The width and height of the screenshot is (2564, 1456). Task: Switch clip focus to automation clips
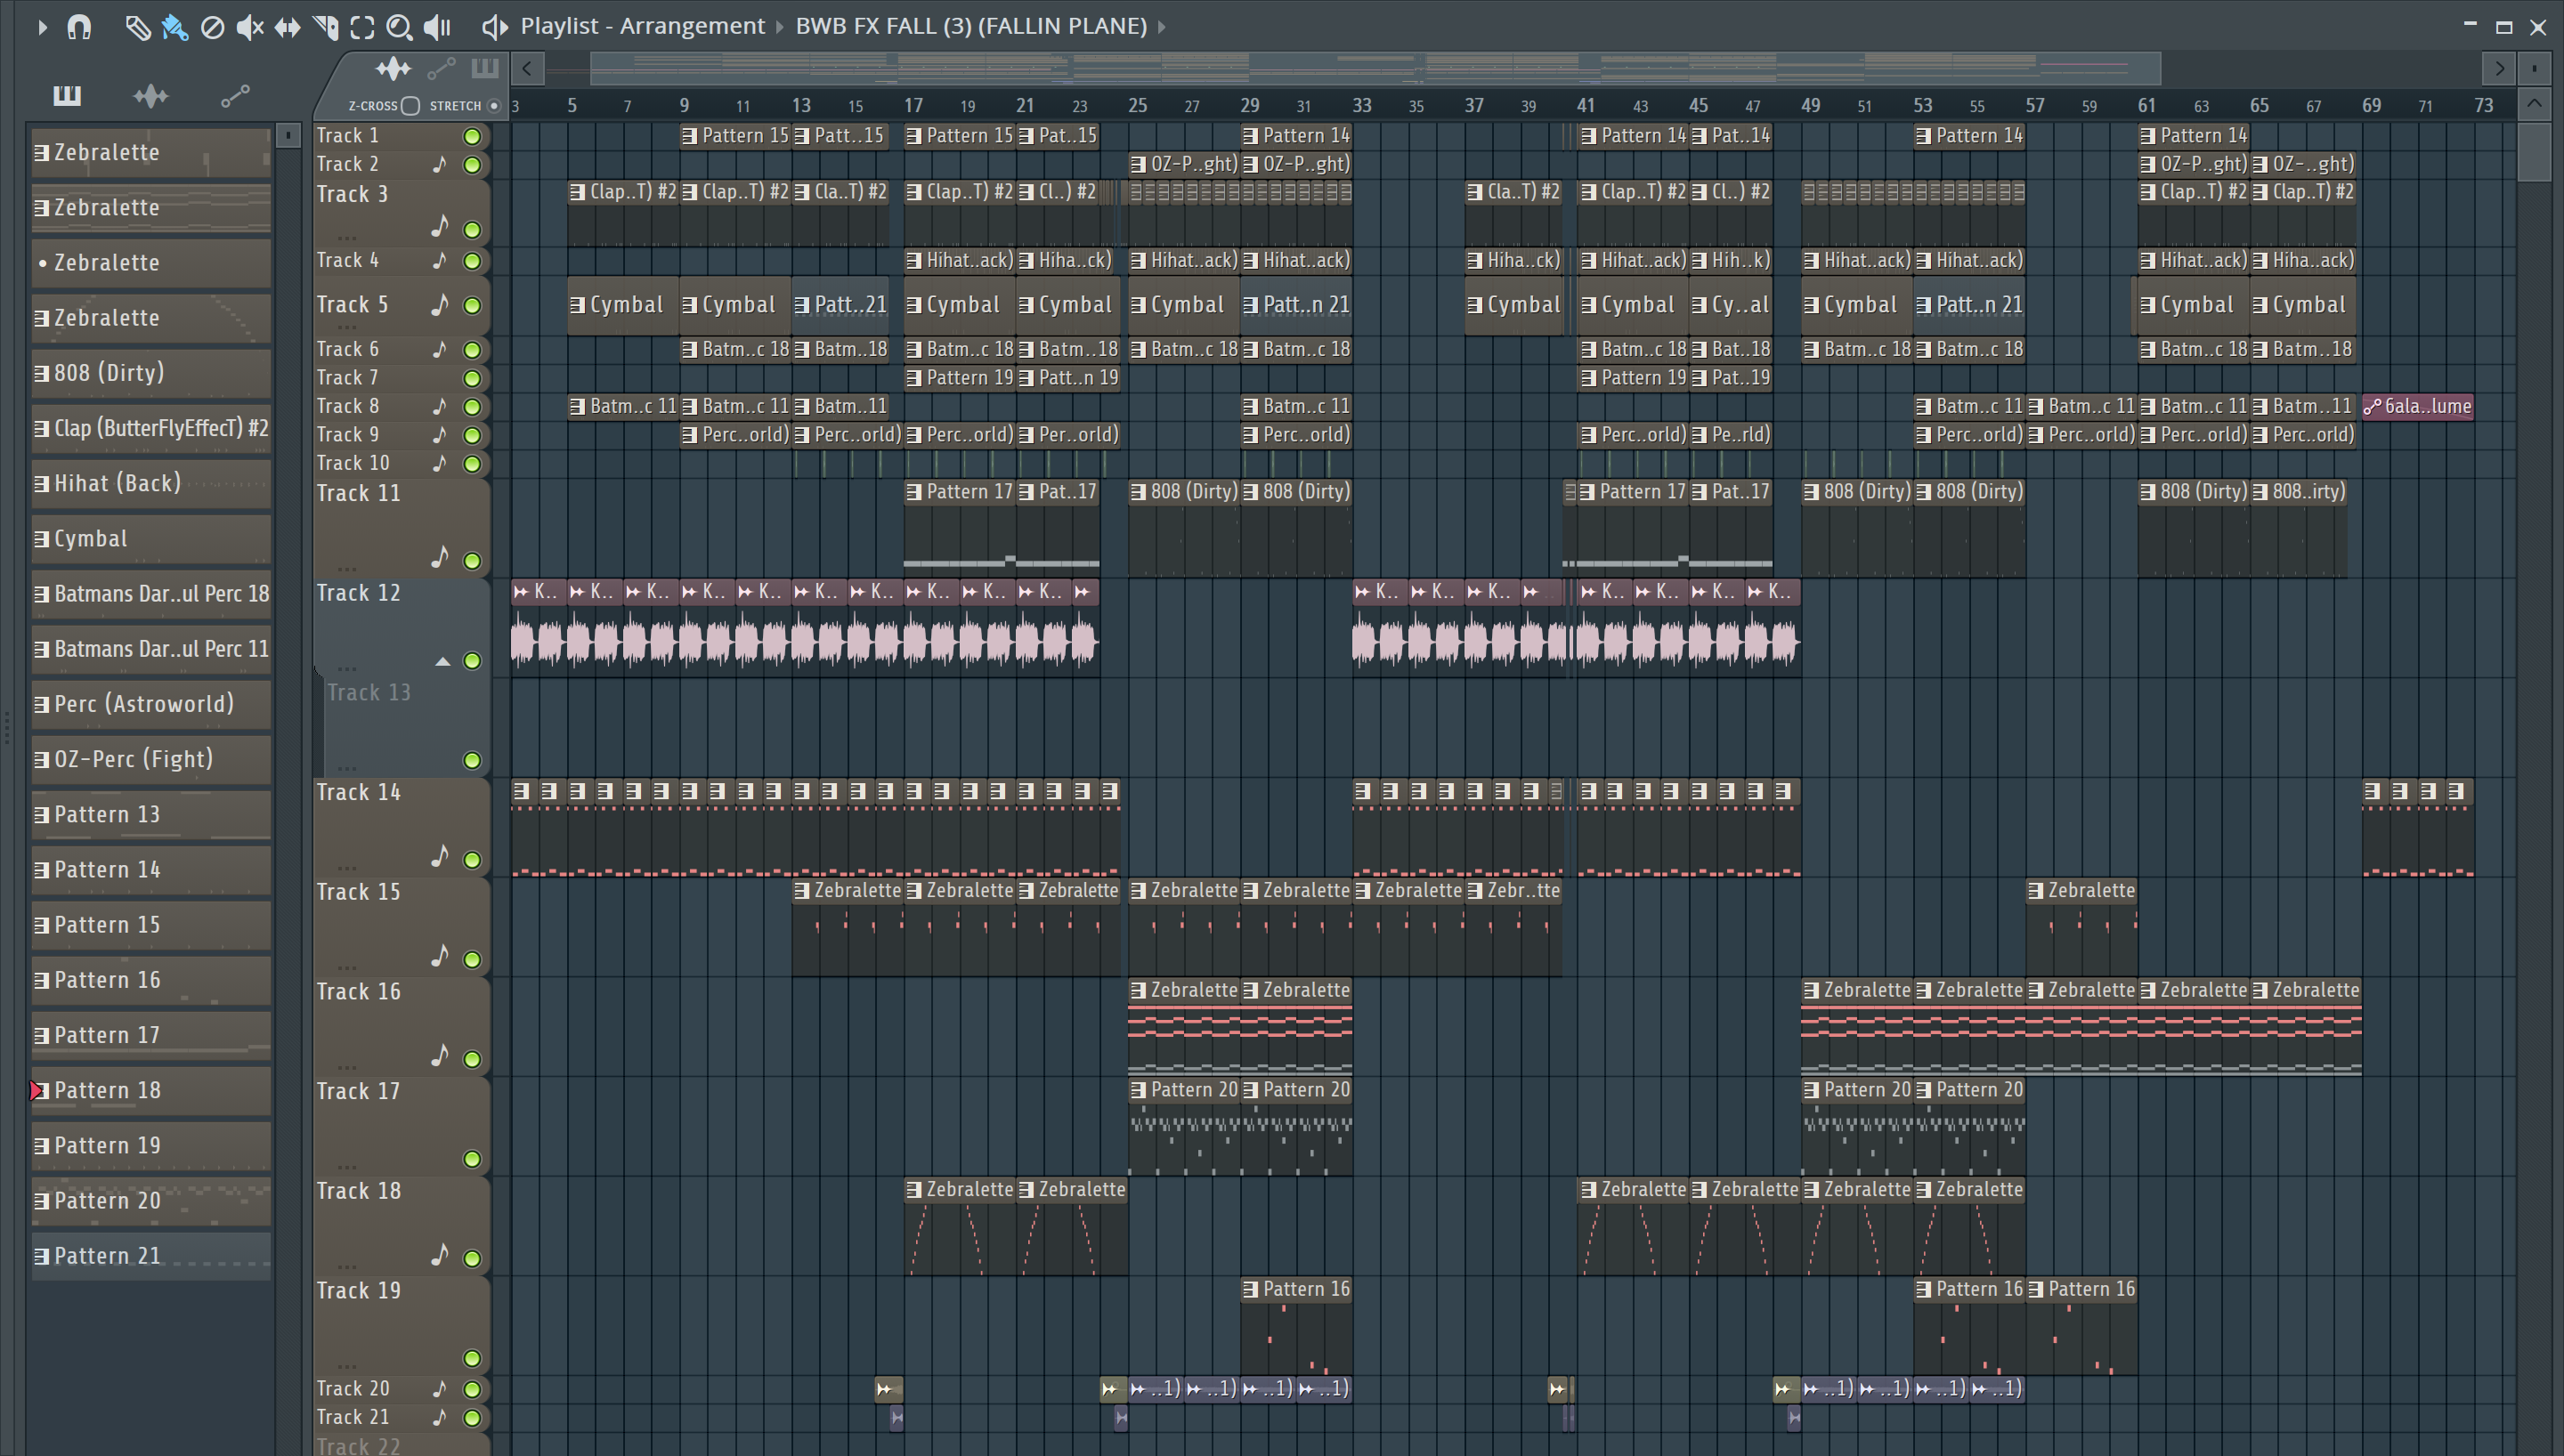441,68
